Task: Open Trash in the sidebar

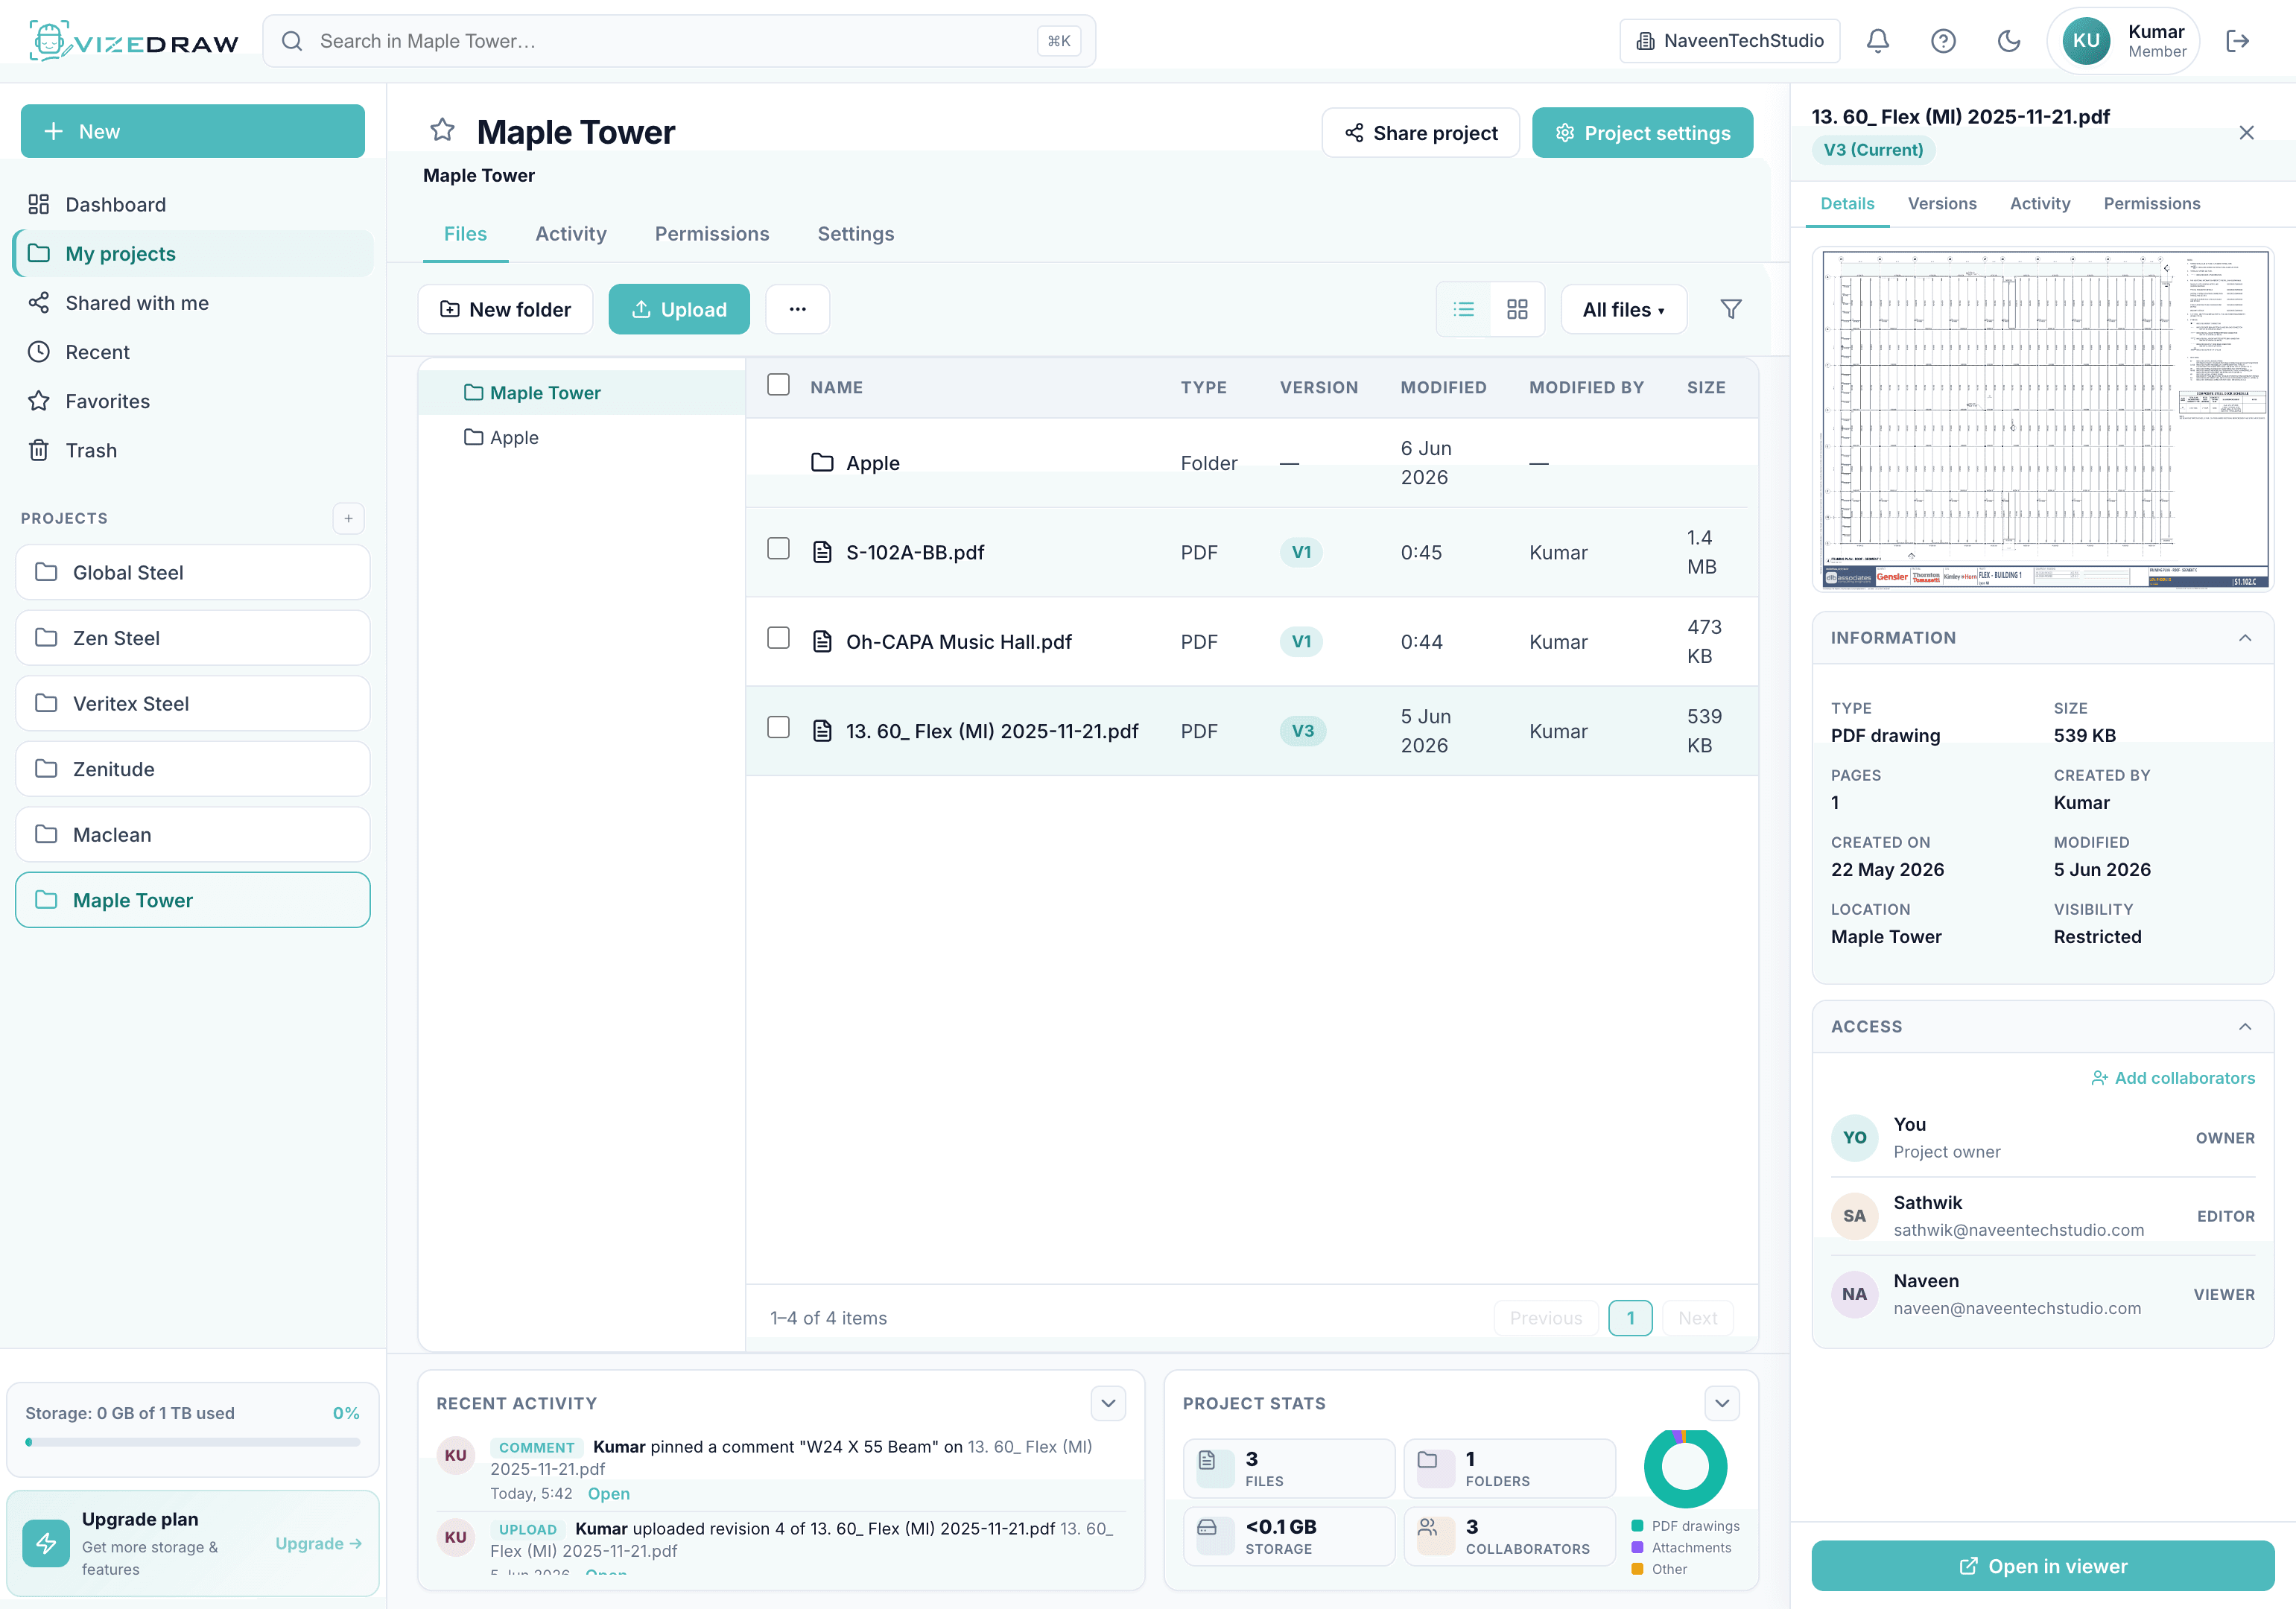Action: (x=192, y=450)
